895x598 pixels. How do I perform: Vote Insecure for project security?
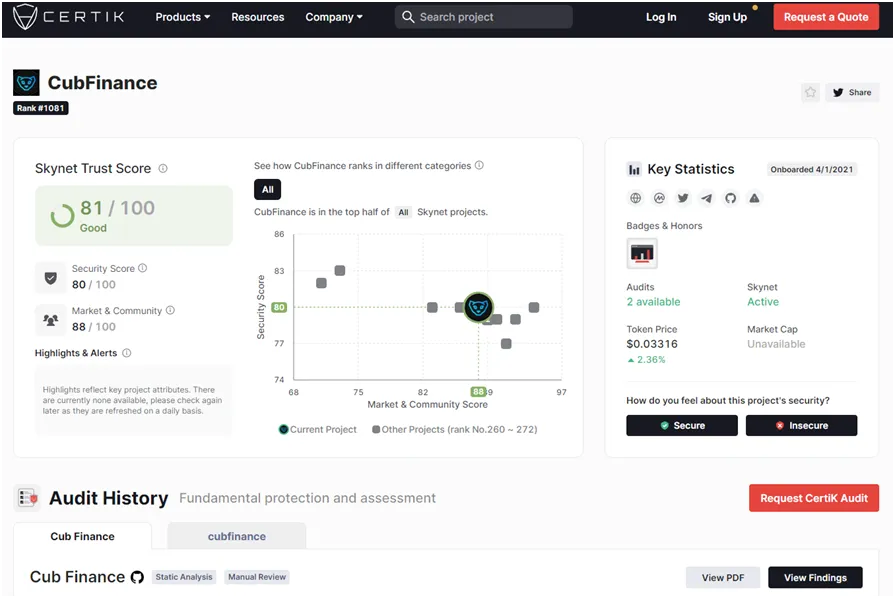[801, 426]
